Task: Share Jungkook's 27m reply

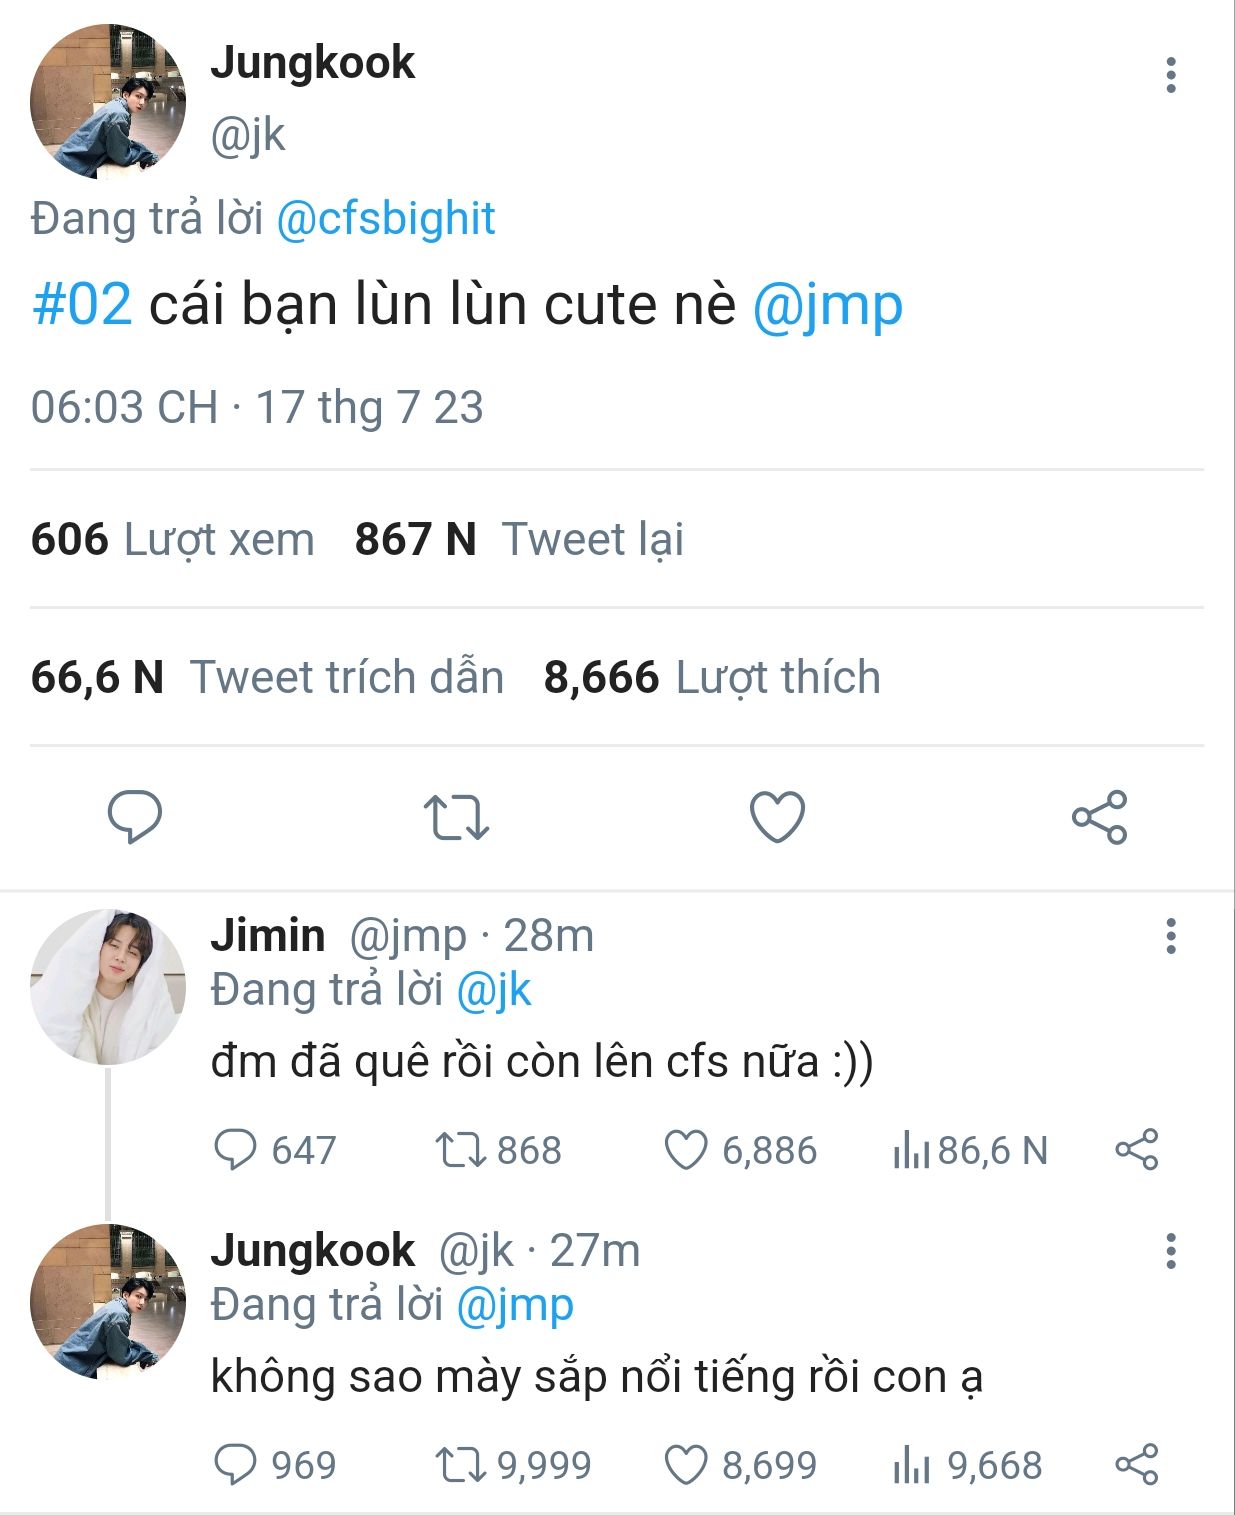Action: click(1136, 1465)
